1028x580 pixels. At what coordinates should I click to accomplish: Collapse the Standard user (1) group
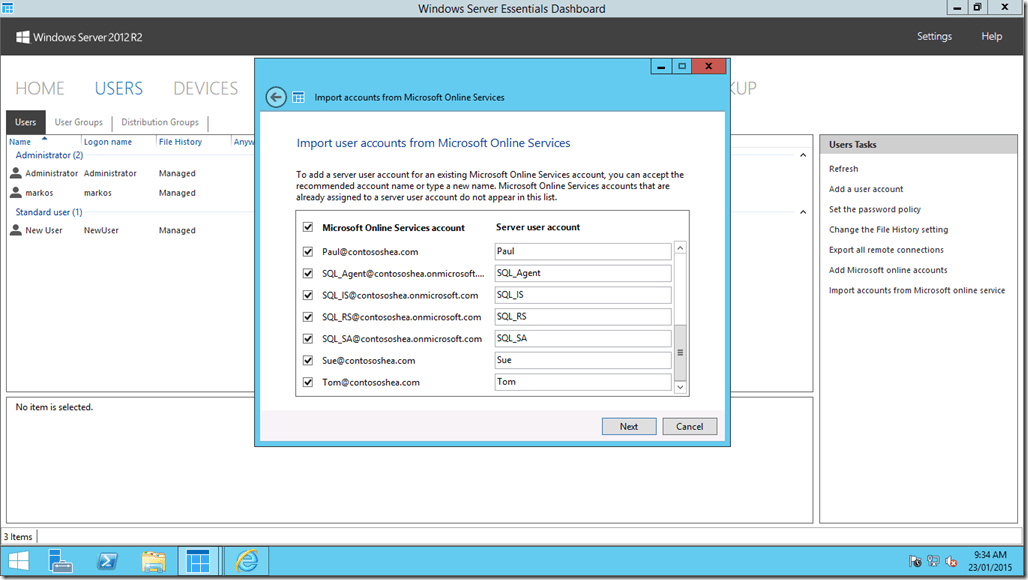[x=802, y=209]
